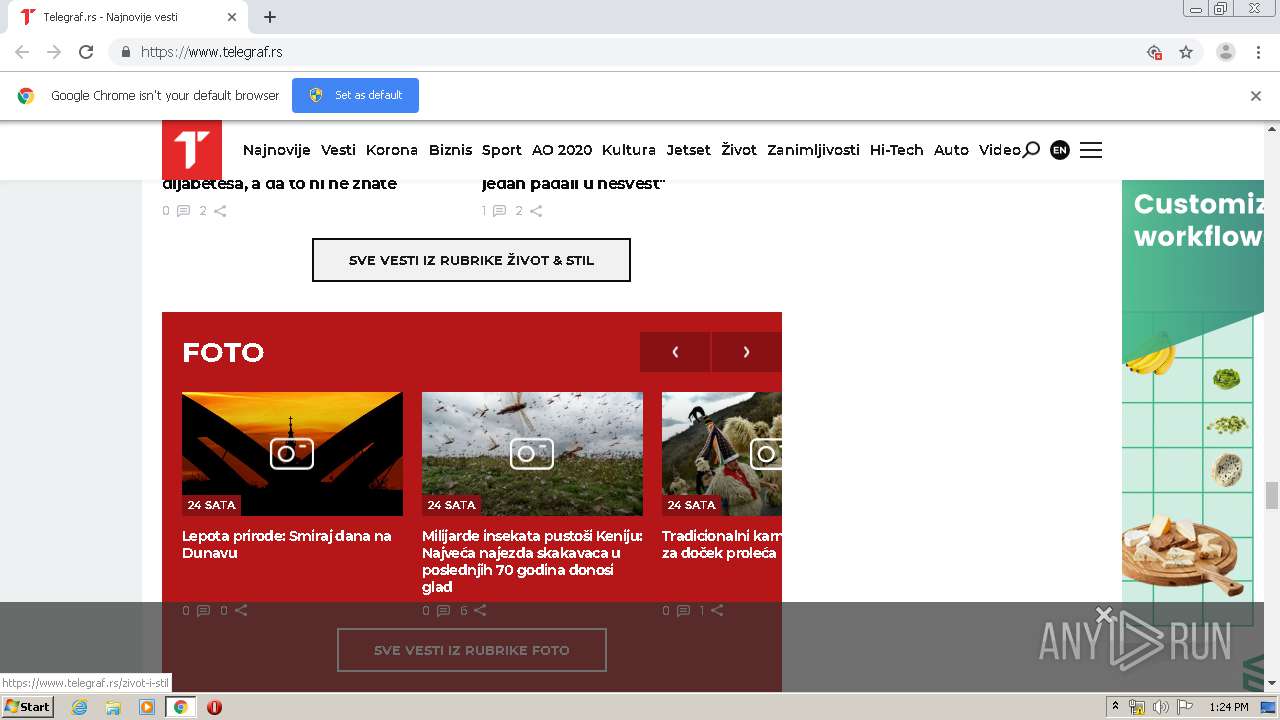This screenshot has height=720, width=1280.
Task: Click share icon under nesvest article
Action: coord(536,211)
